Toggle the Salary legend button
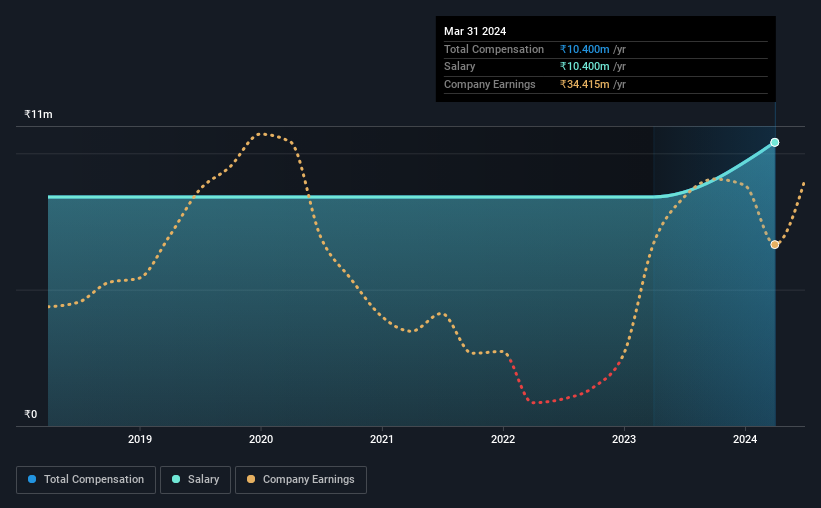The image size is (821, 508). pyautogui.click(x=195, y=480)
